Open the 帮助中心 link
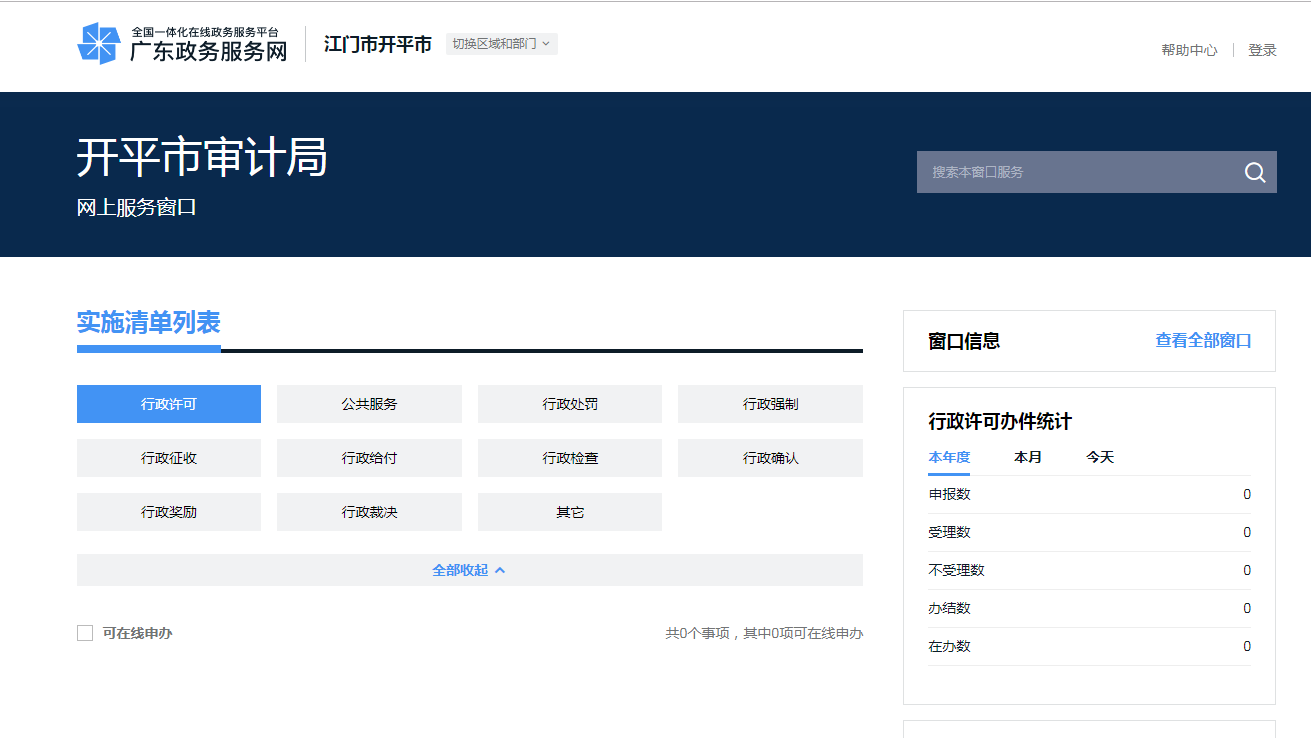This screenshot has width=1311, height=738. pyautogui.click(x=1189, y=50)
